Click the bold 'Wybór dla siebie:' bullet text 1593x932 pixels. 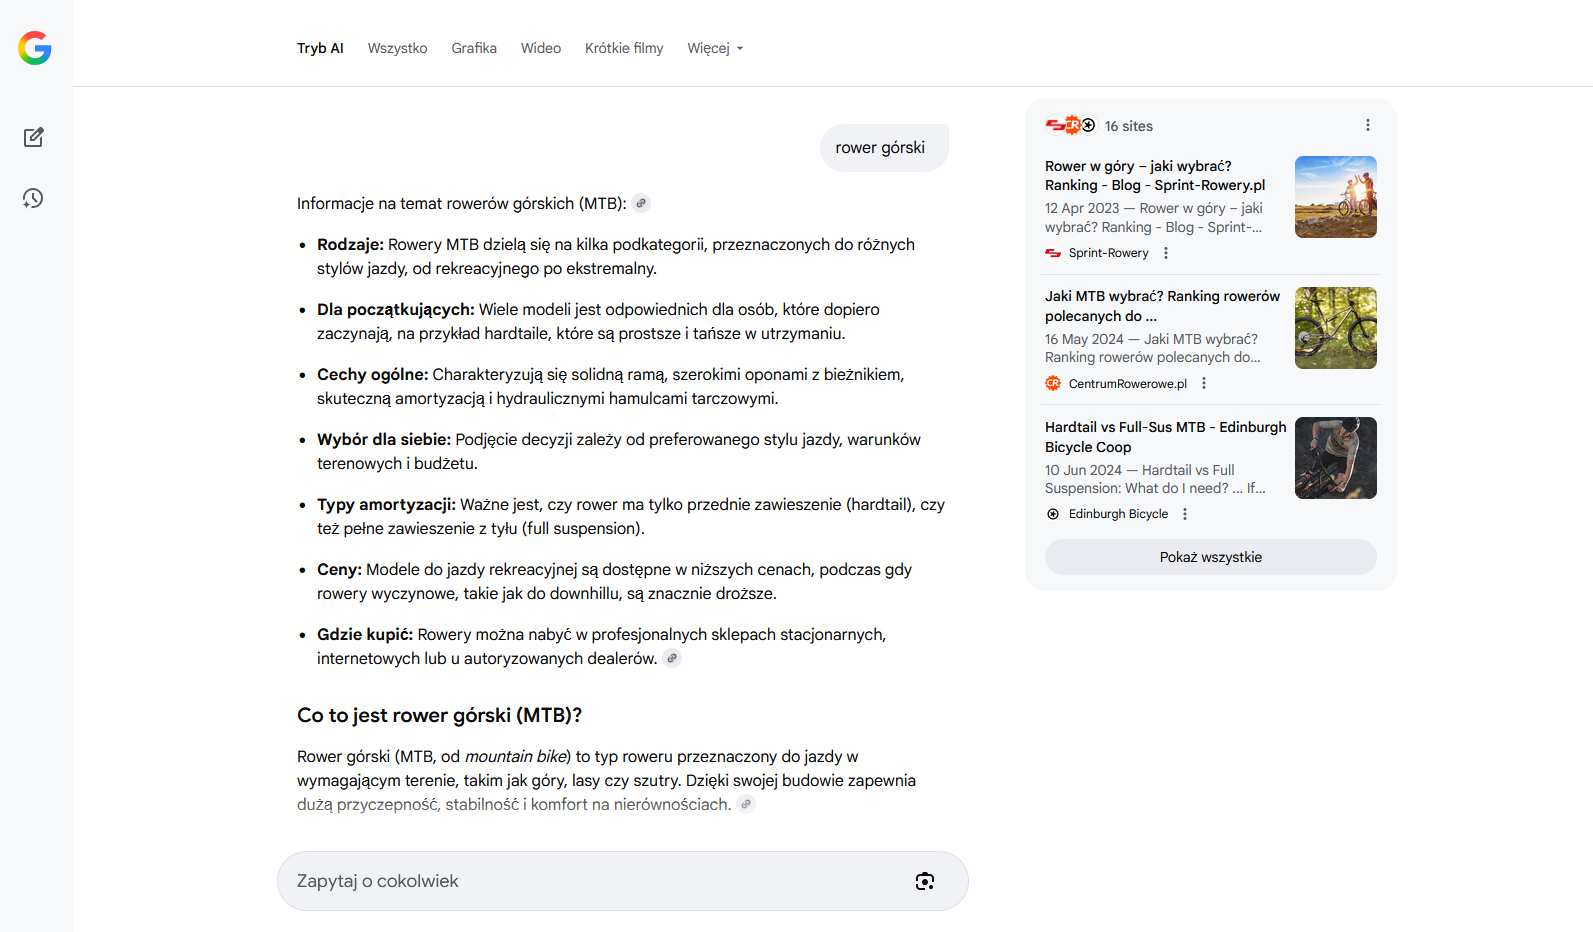[384, 439]
